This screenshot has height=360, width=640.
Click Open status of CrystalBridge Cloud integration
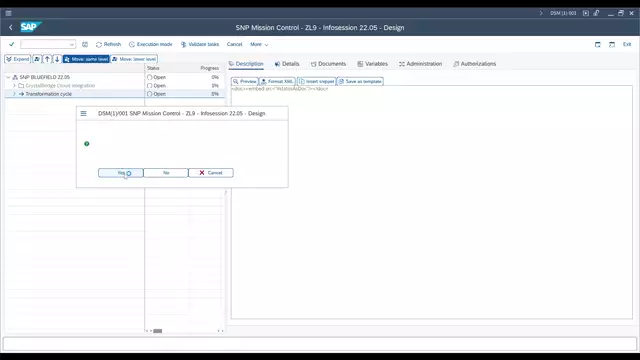tap(156, 86)
